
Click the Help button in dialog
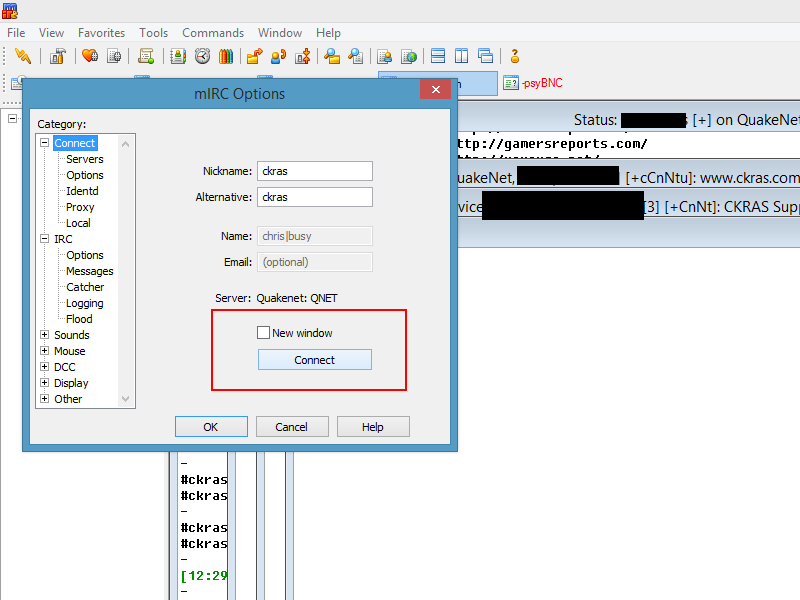(373, 427)
